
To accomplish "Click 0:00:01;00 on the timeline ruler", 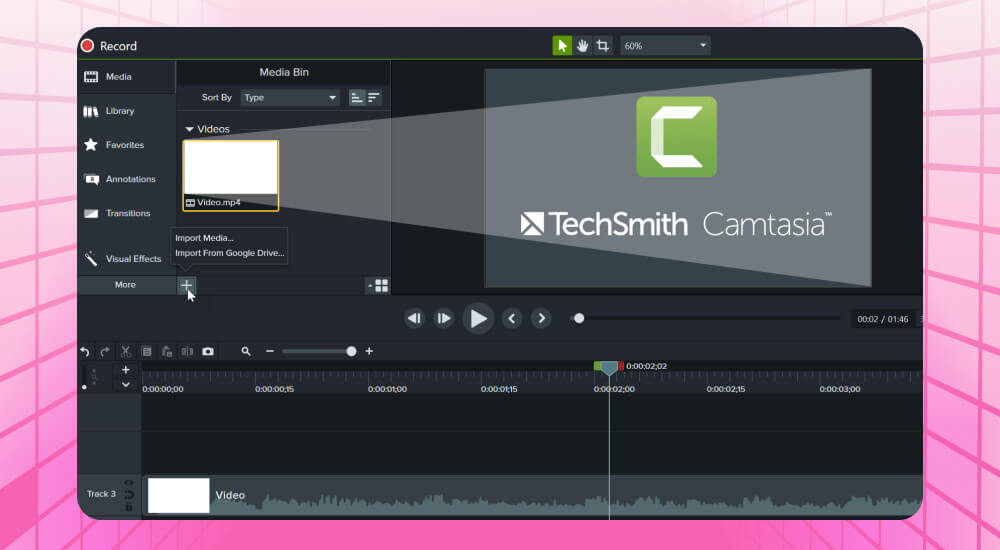I will click(x=387, y=389).
